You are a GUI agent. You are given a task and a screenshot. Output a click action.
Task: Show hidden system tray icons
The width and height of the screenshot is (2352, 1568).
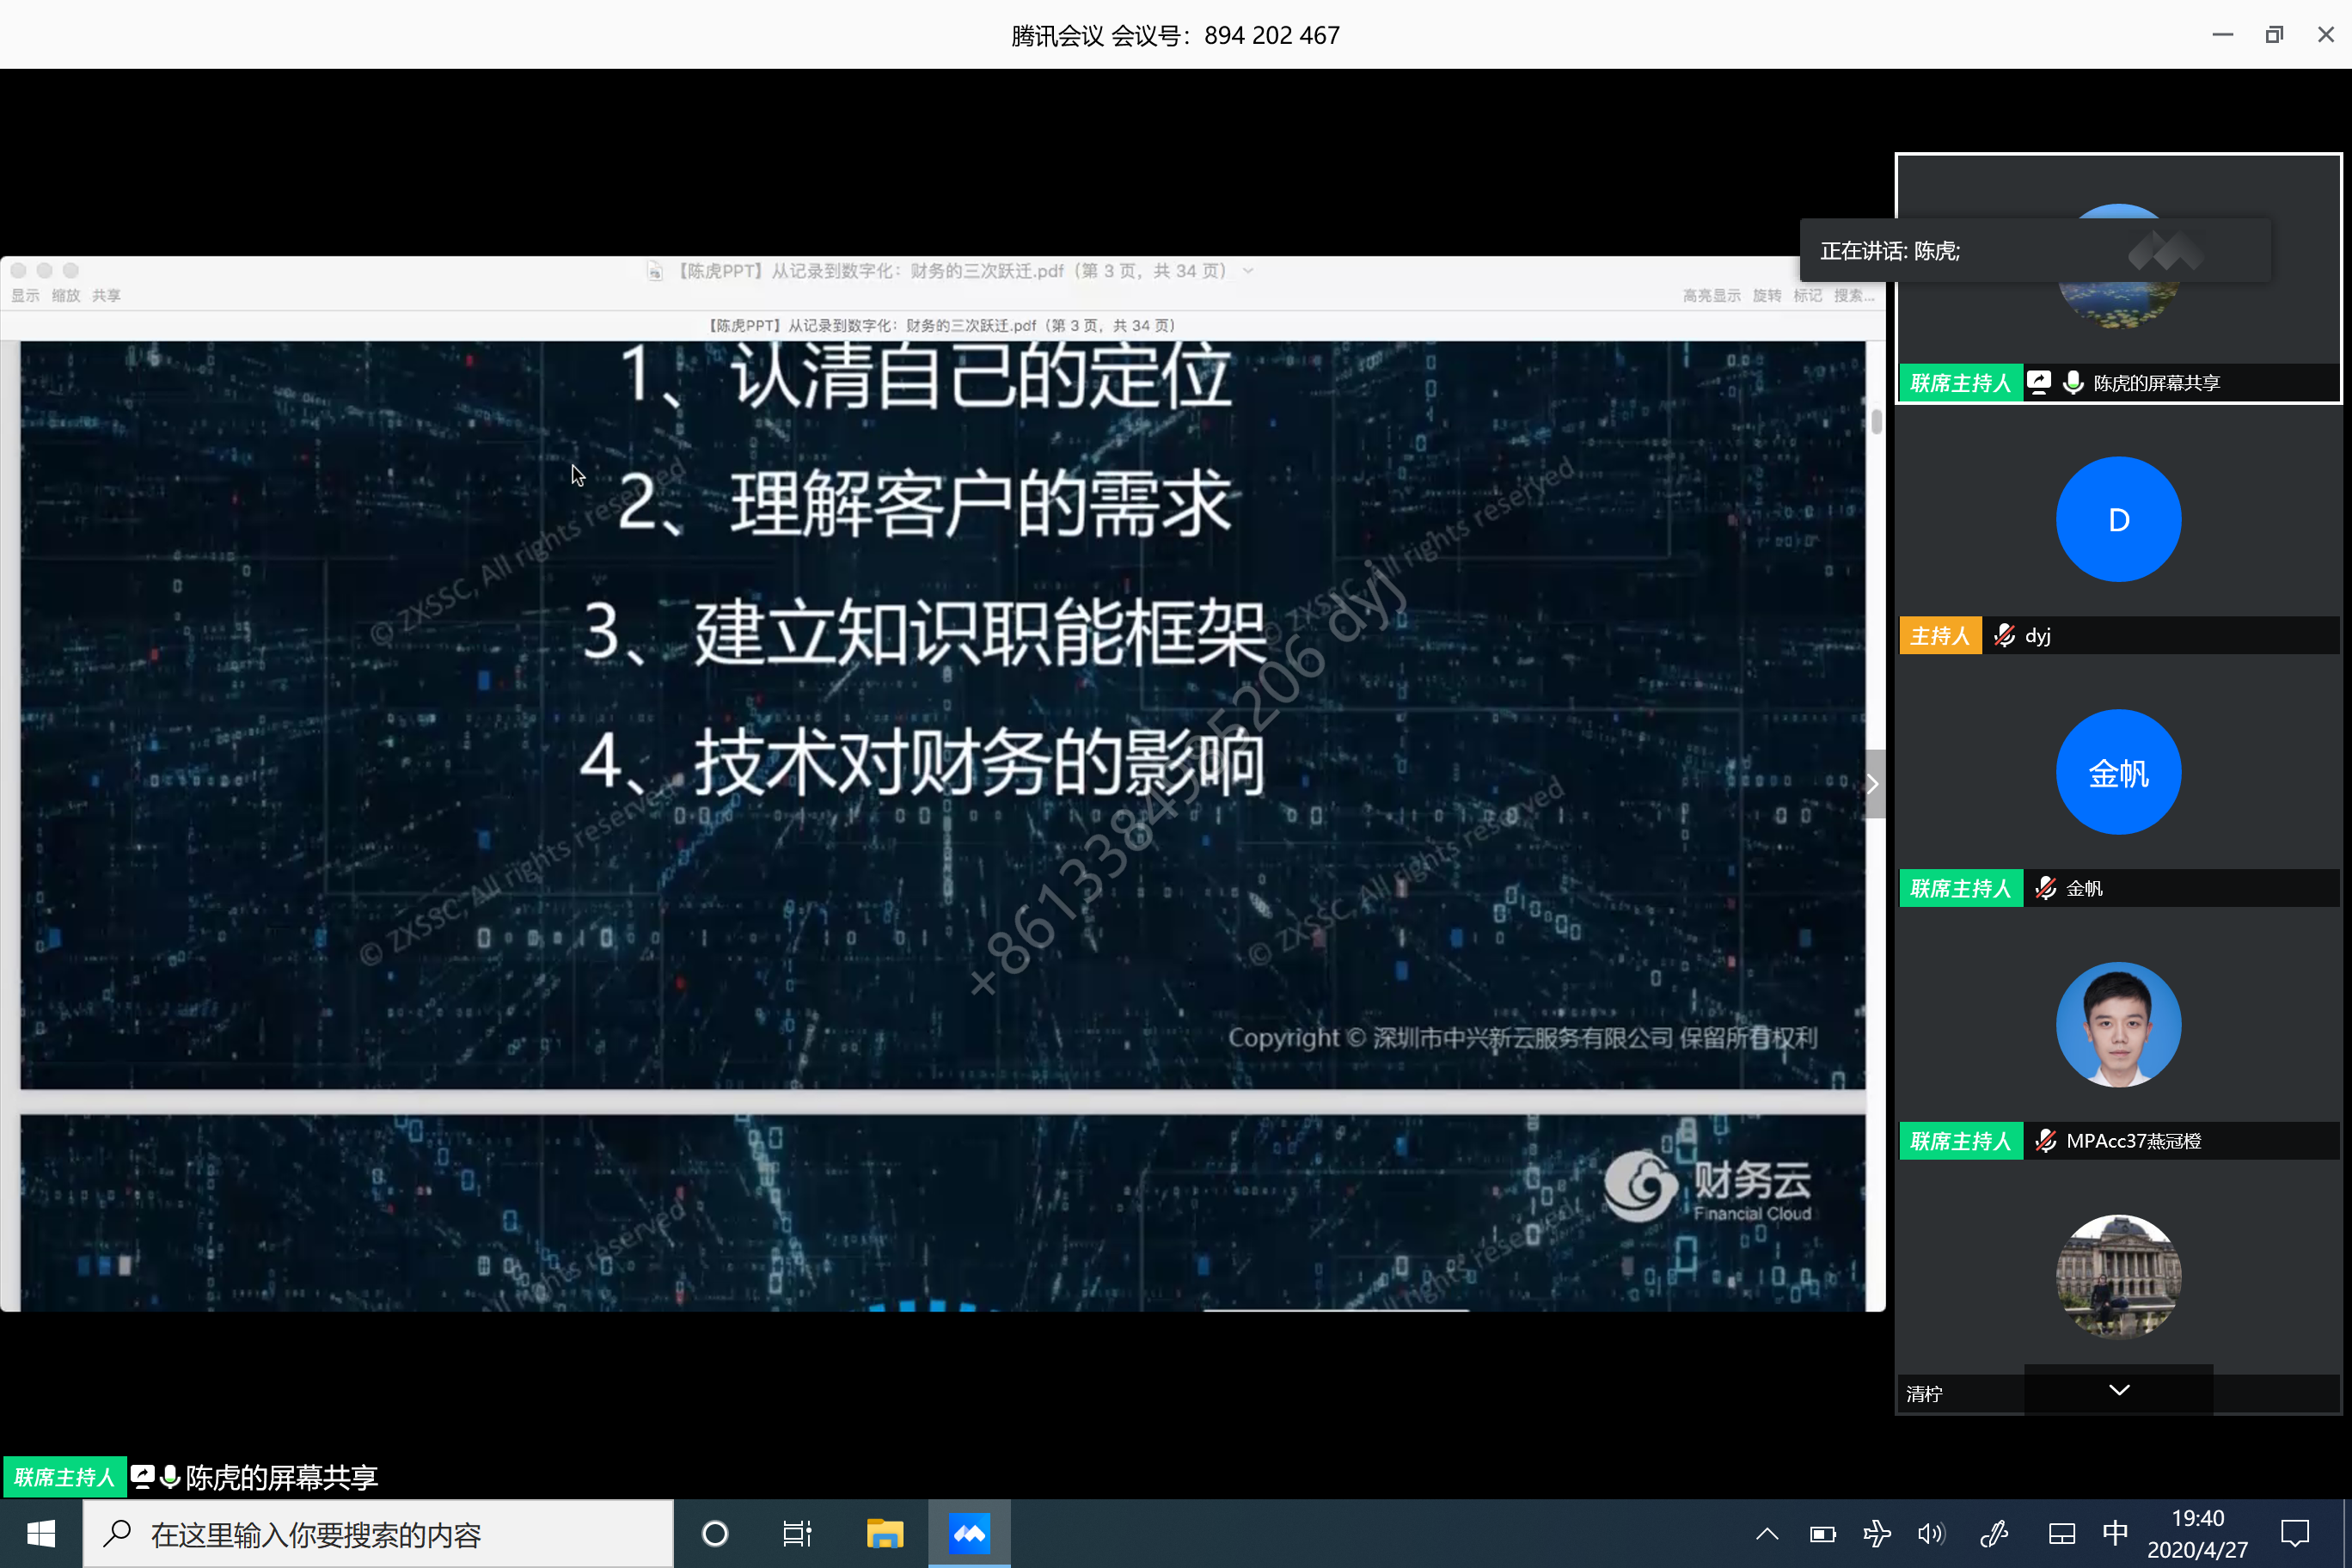(1767, 1533)
